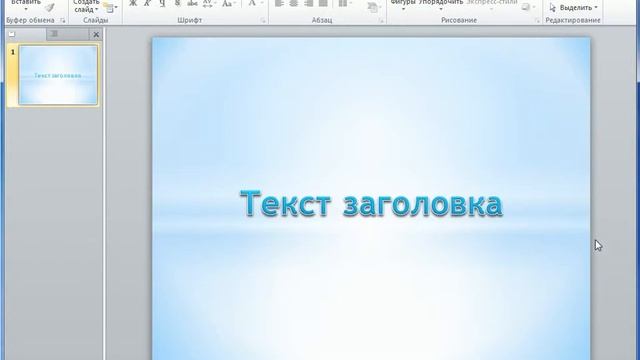The width and height of the screenshot is (640, 360).
Task: Click the Текст заголовка title text
Action: (x=371, y=204)
